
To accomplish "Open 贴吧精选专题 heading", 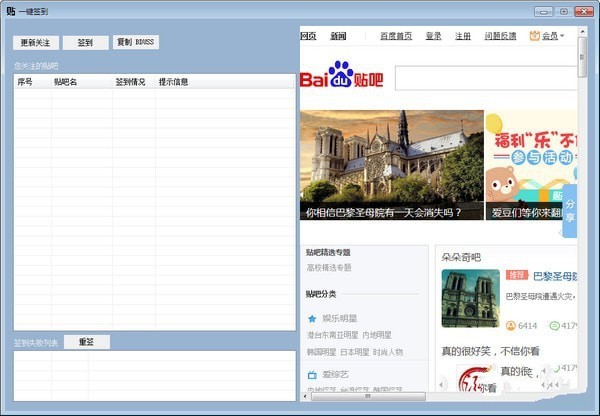I will click(x=328, y=253).
